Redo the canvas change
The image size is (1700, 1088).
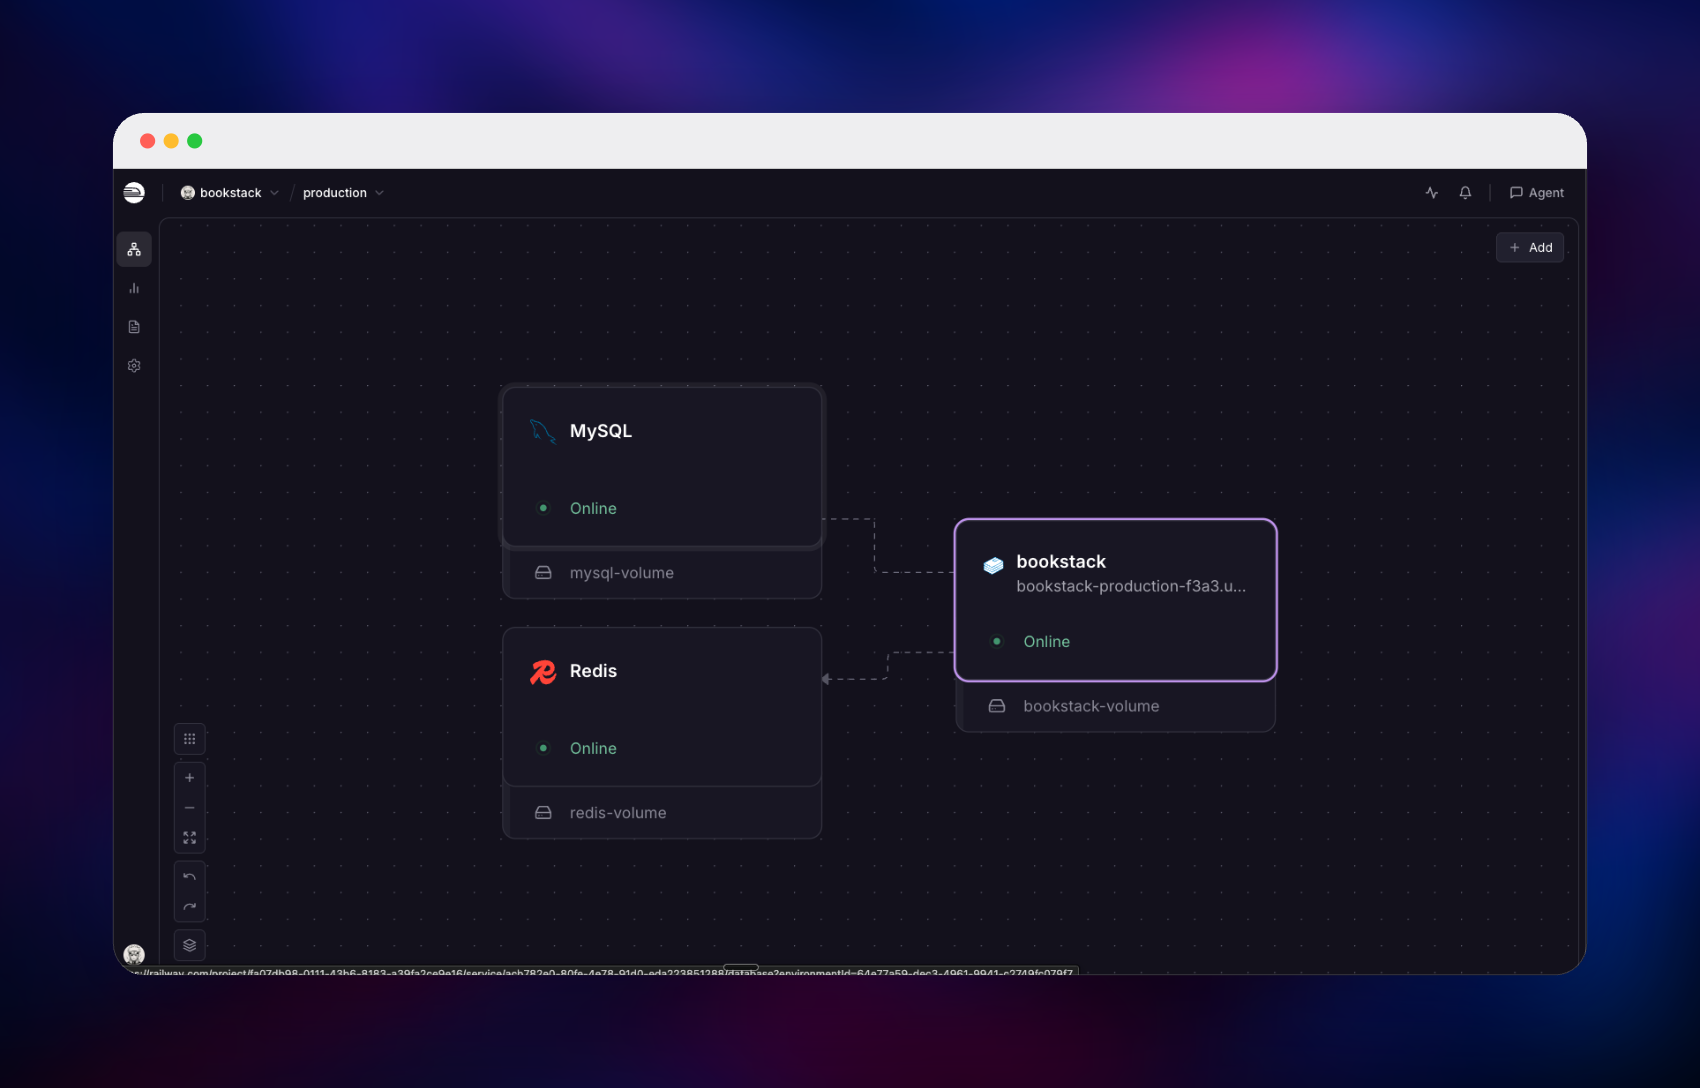coord(189,907)
